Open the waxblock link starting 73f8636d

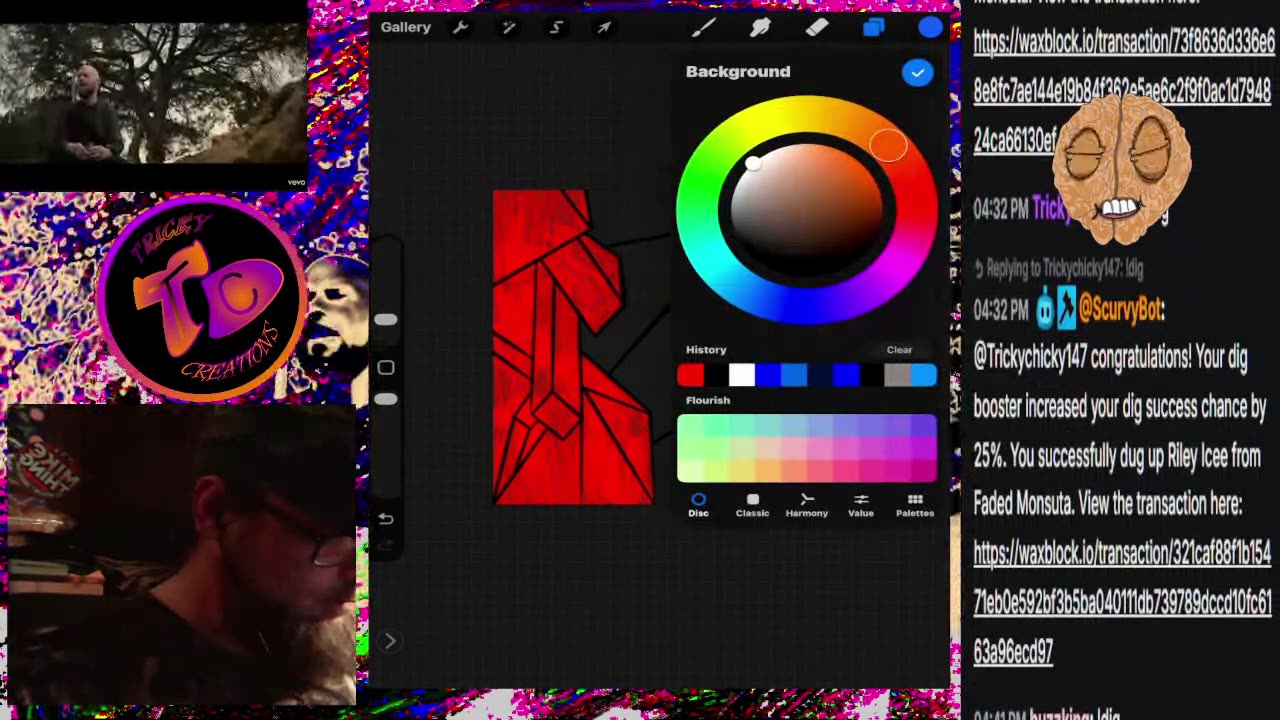[1123, 91]
